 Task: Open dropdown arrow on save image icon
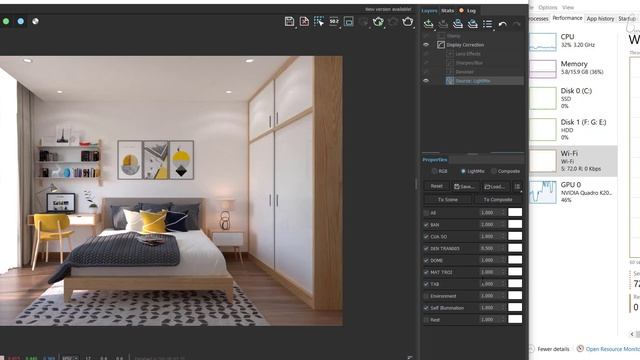(296, 27)
